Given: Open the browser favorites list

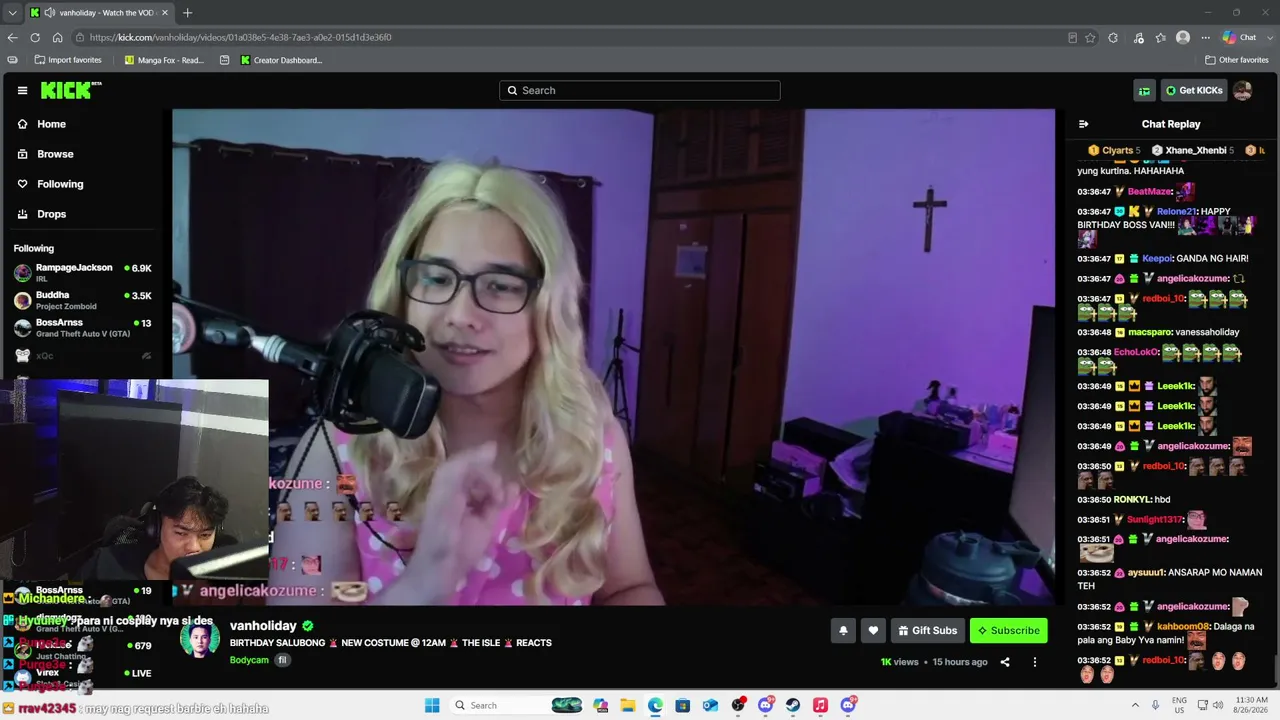Looking at the screenshot, I should (x=1161, y=37).
